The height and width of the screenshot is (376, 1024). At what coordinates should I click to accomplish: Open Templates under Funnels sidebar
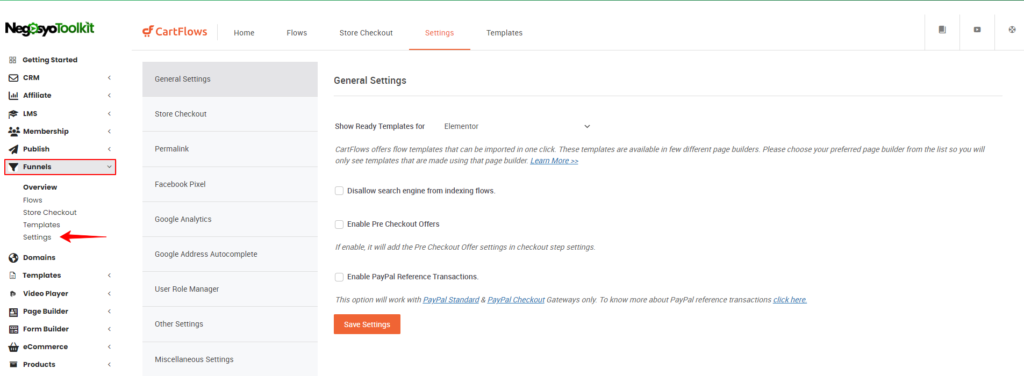tap(42, 225)
